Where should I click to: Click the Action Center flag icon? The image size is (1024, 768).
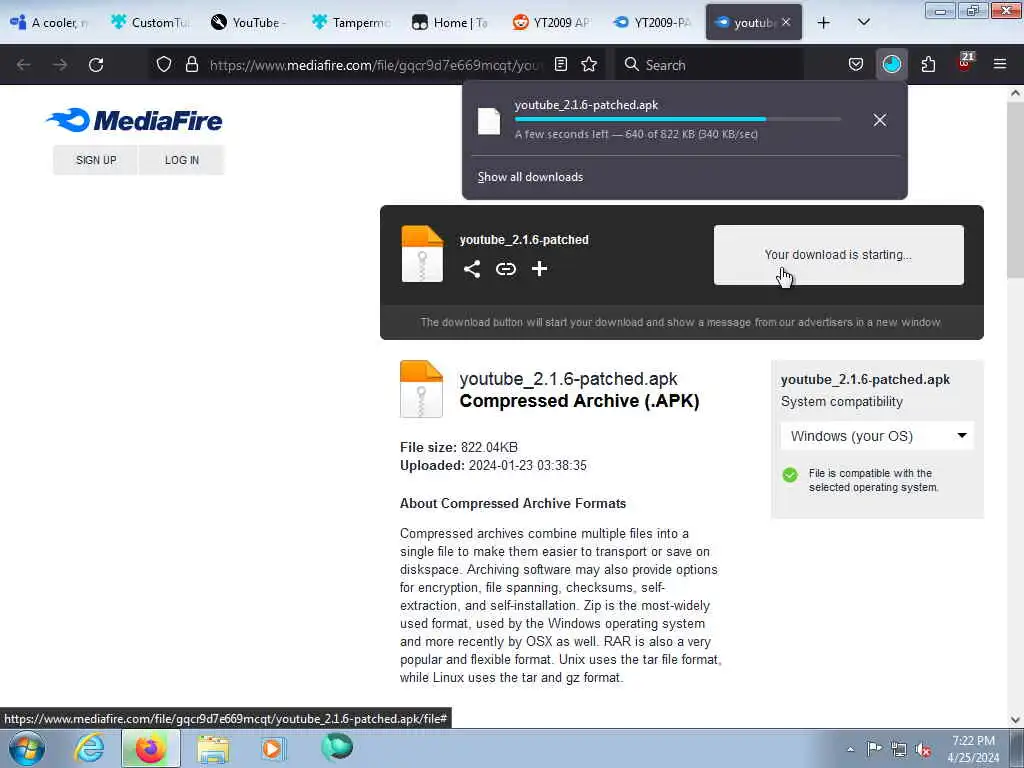[874, 748]
